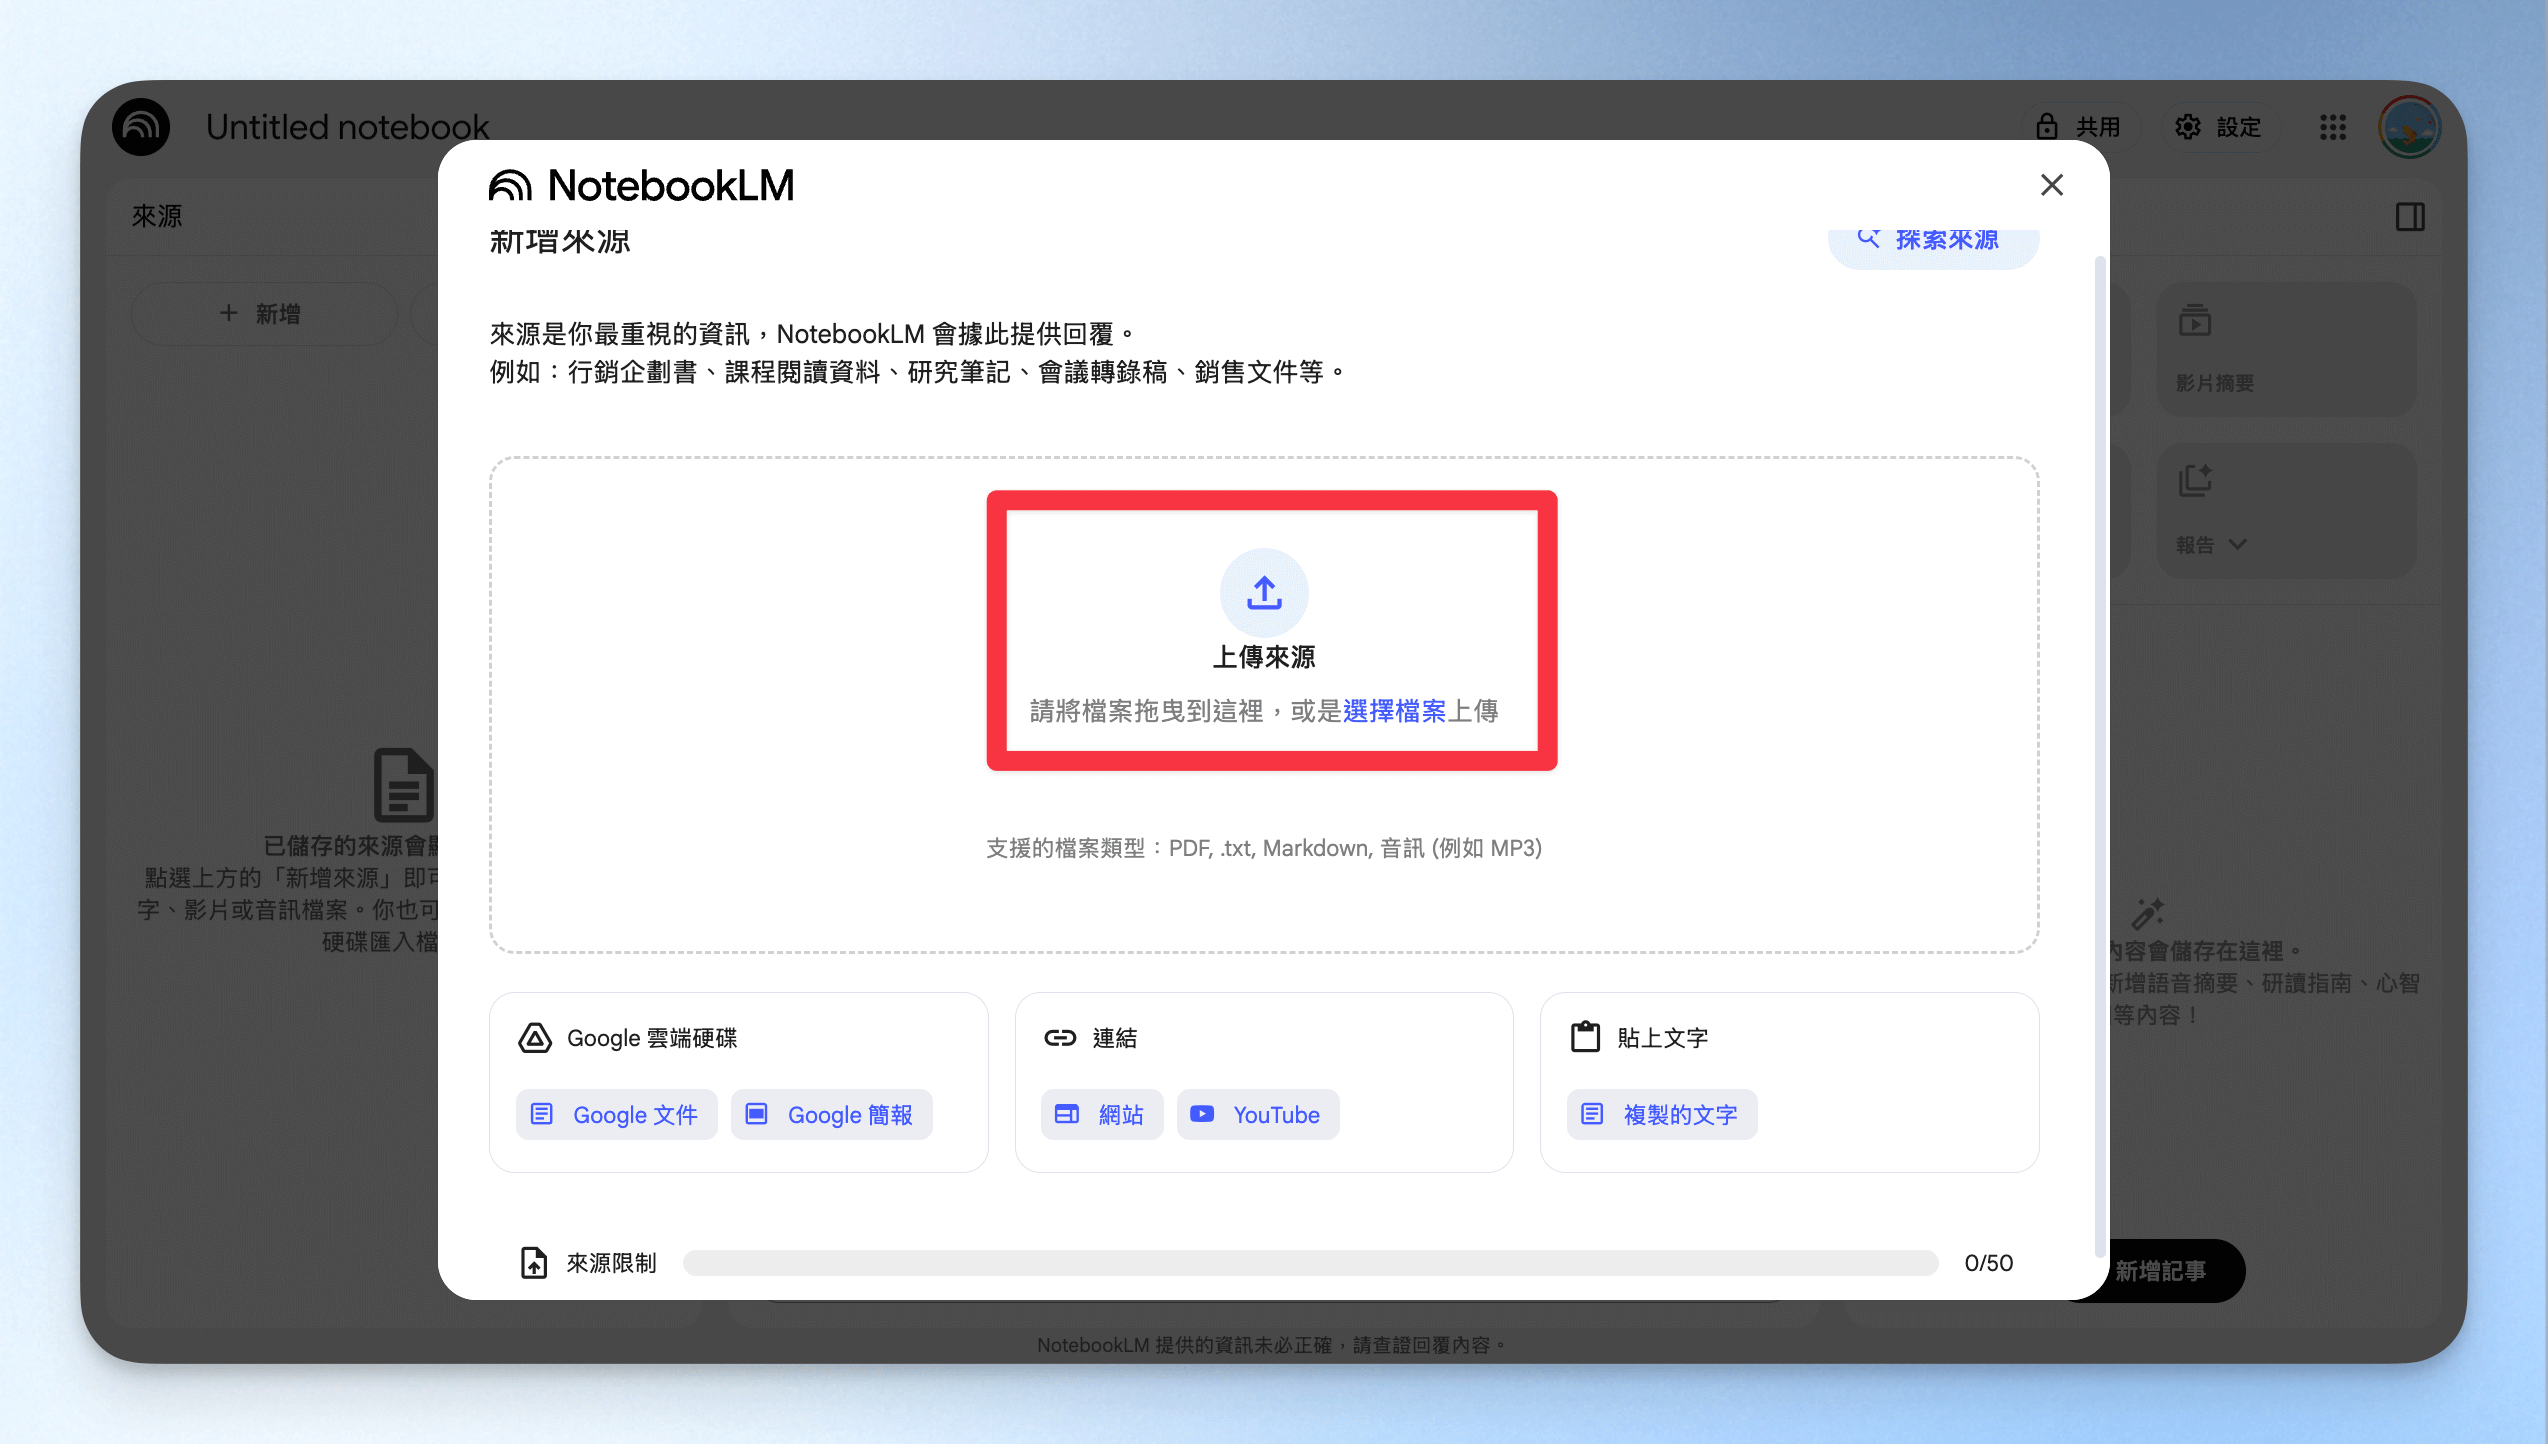2548x1444 pixels.
Task: Click the user profile avatar
Action: pyautogui.click(x=2410, y=127)
